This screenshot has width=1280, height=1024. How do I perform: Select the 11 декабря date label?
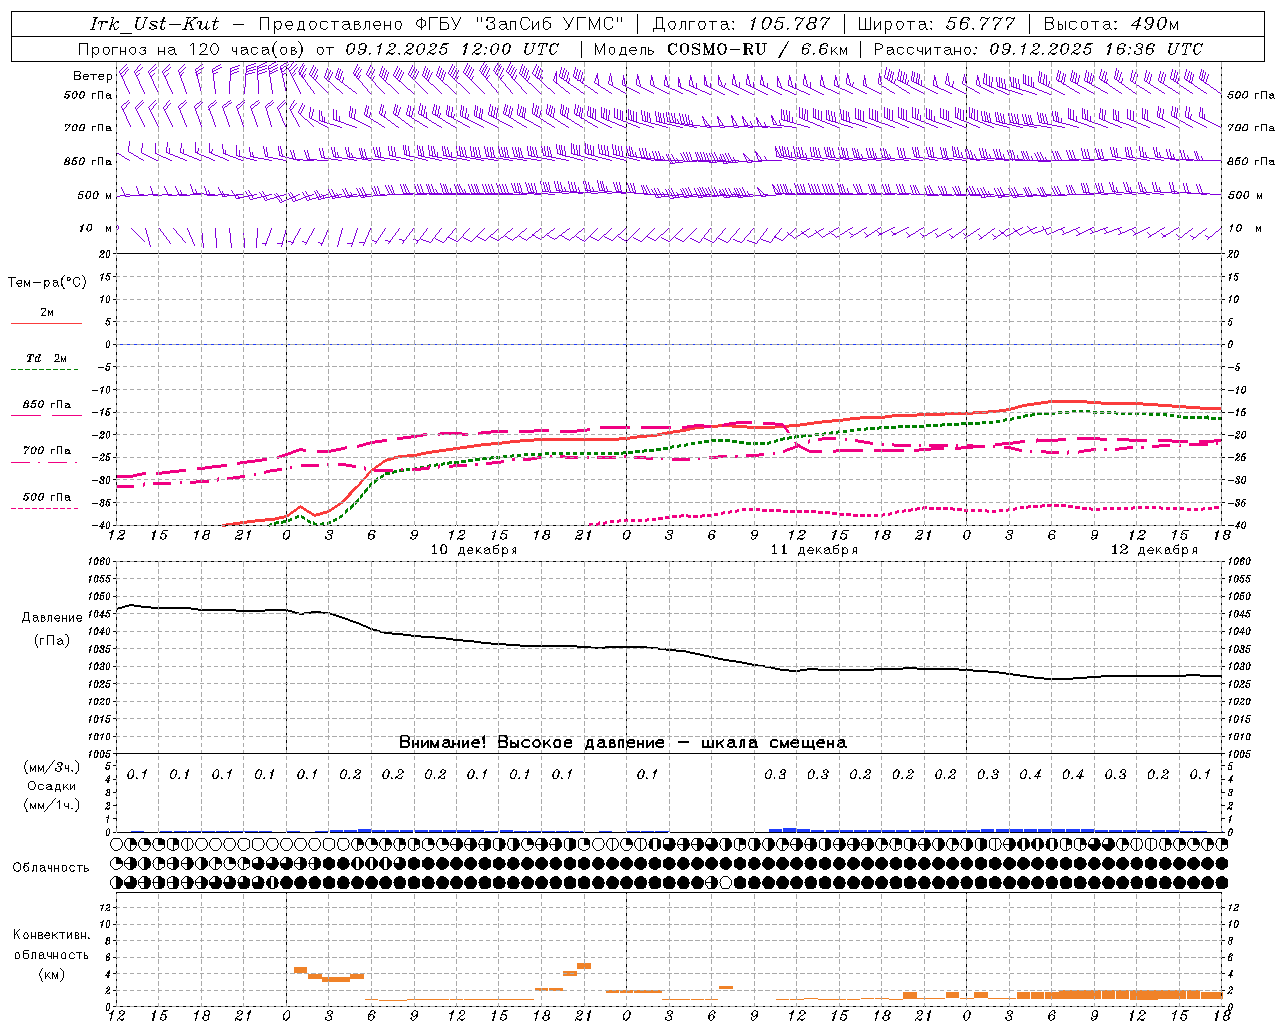(x=814, y=550)
